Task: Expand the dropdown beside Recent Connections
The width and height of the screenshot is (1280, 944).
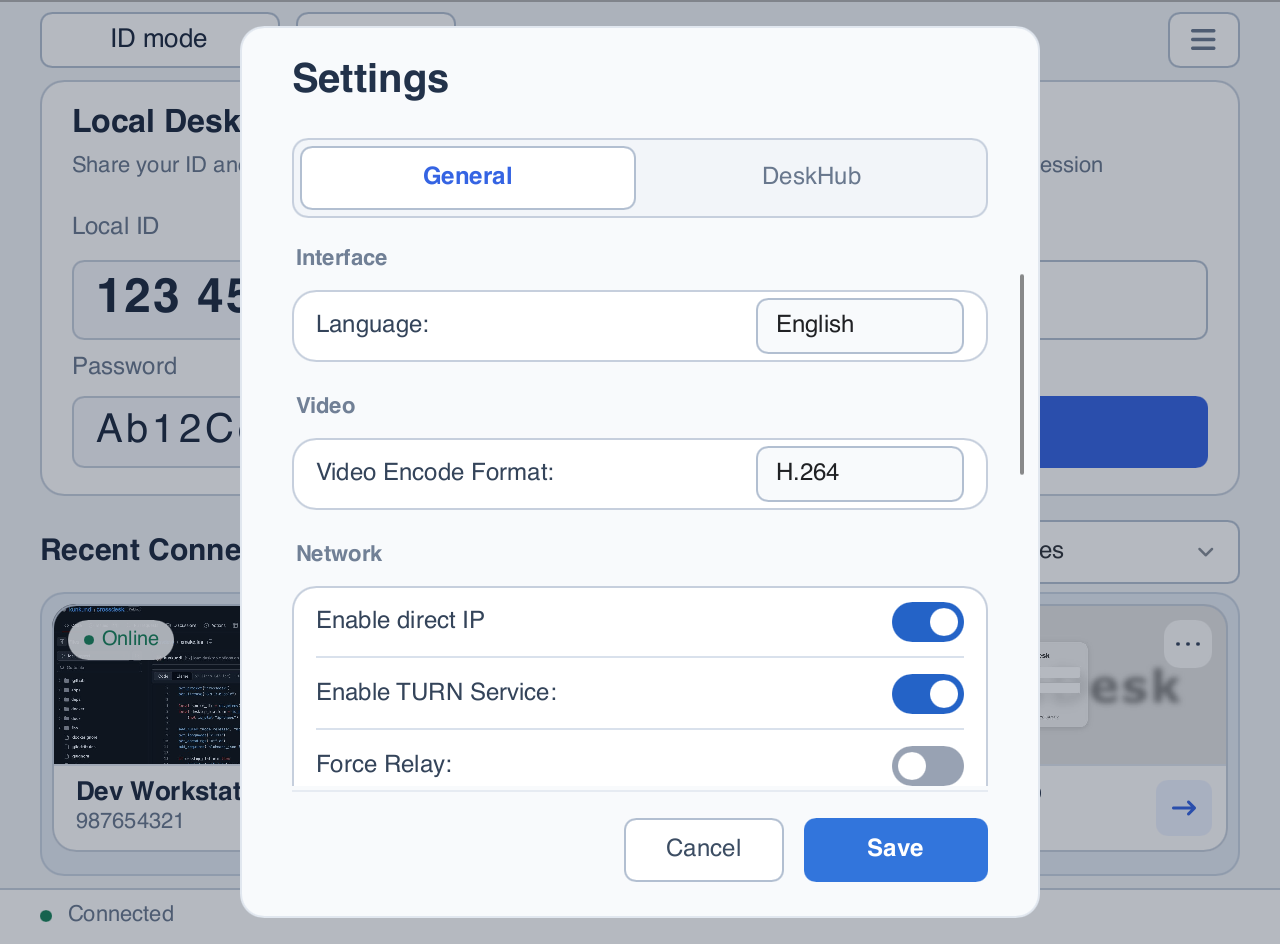Action: click(1139, 552)
